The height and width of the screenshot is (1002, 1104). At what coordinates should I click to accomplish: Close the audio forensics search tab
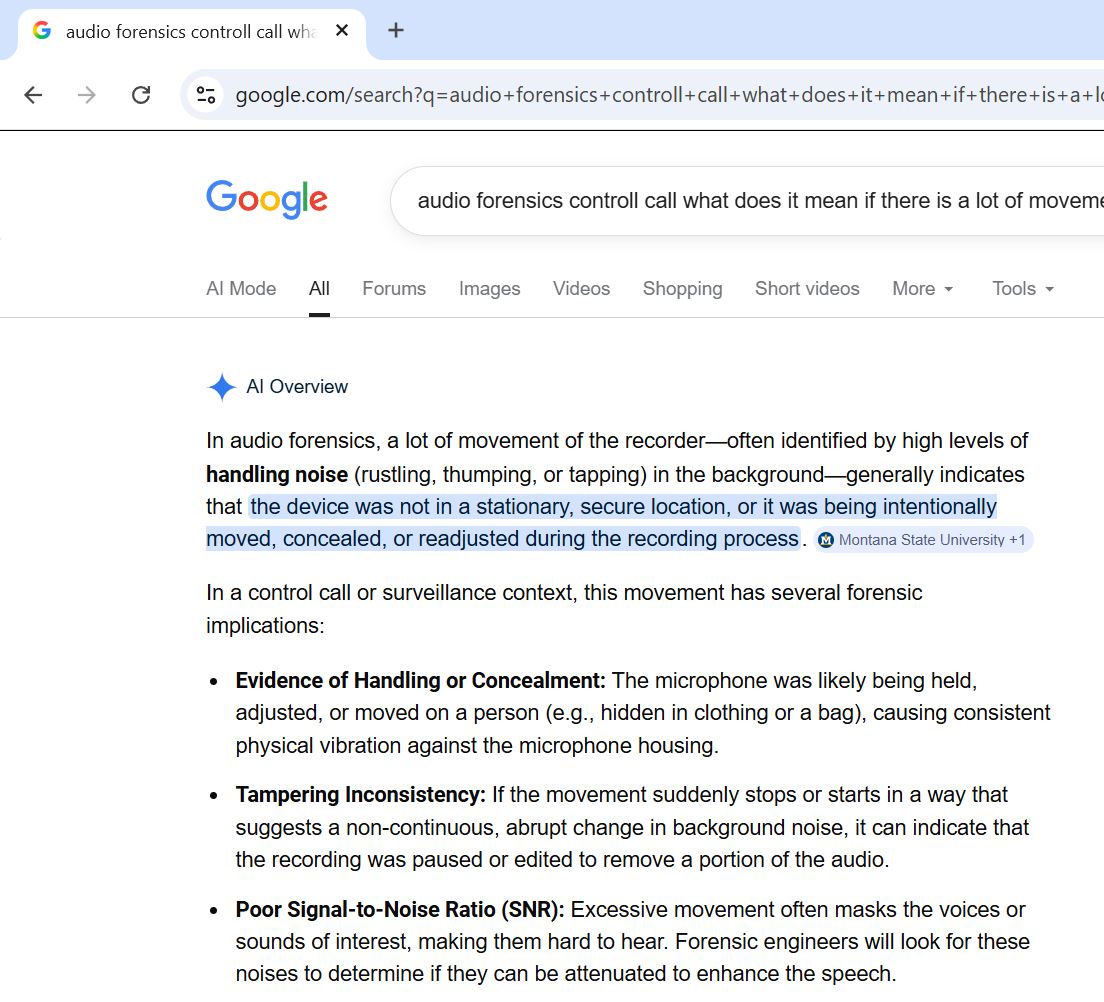342,30
